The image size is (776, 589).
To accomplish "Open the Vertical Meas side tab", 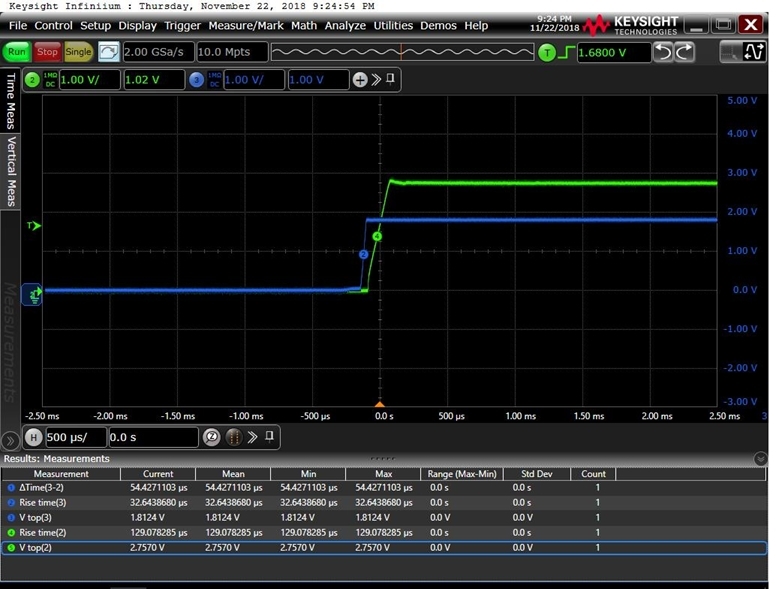I will pyautogui.click(x=10, y=171).
